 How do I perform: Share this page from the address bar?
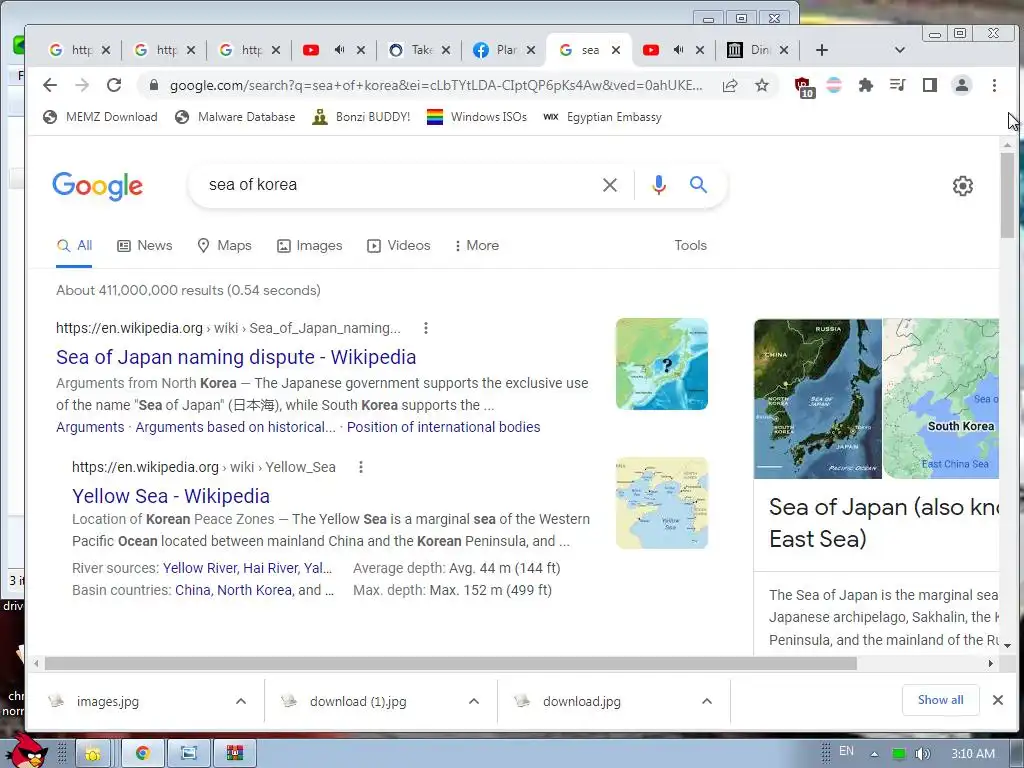pyautogui.click(x=730, y=85)
